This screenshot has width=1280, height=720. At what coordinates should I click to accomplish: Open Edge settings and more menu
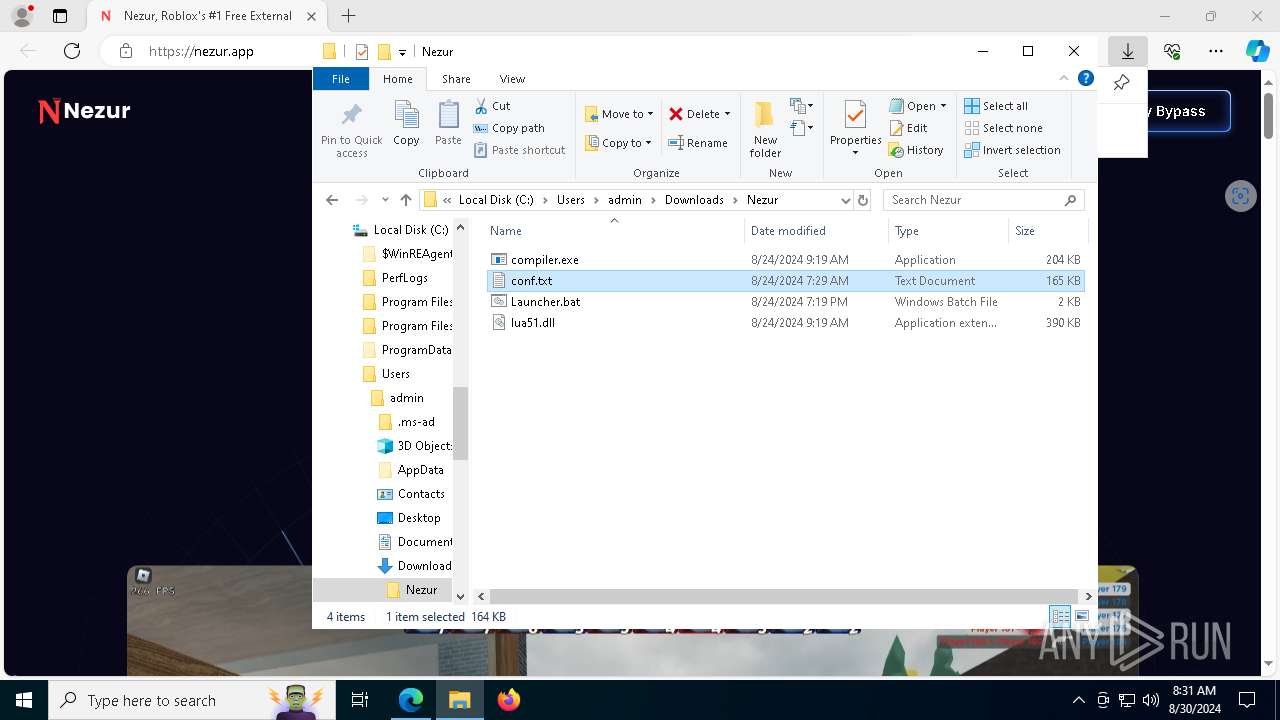(1216, 51)
